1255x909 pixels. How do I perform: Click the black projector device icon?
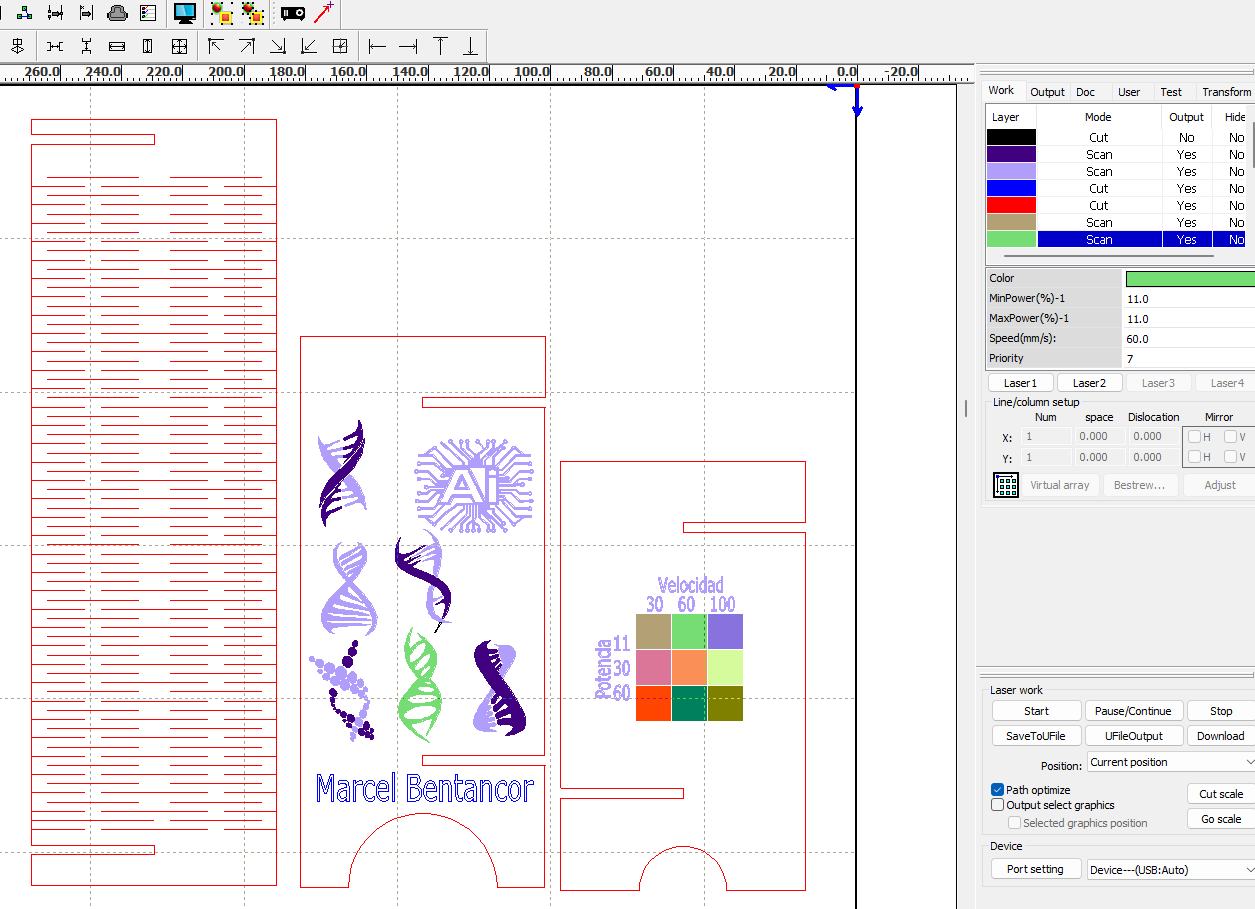click(x=292, y=13)
